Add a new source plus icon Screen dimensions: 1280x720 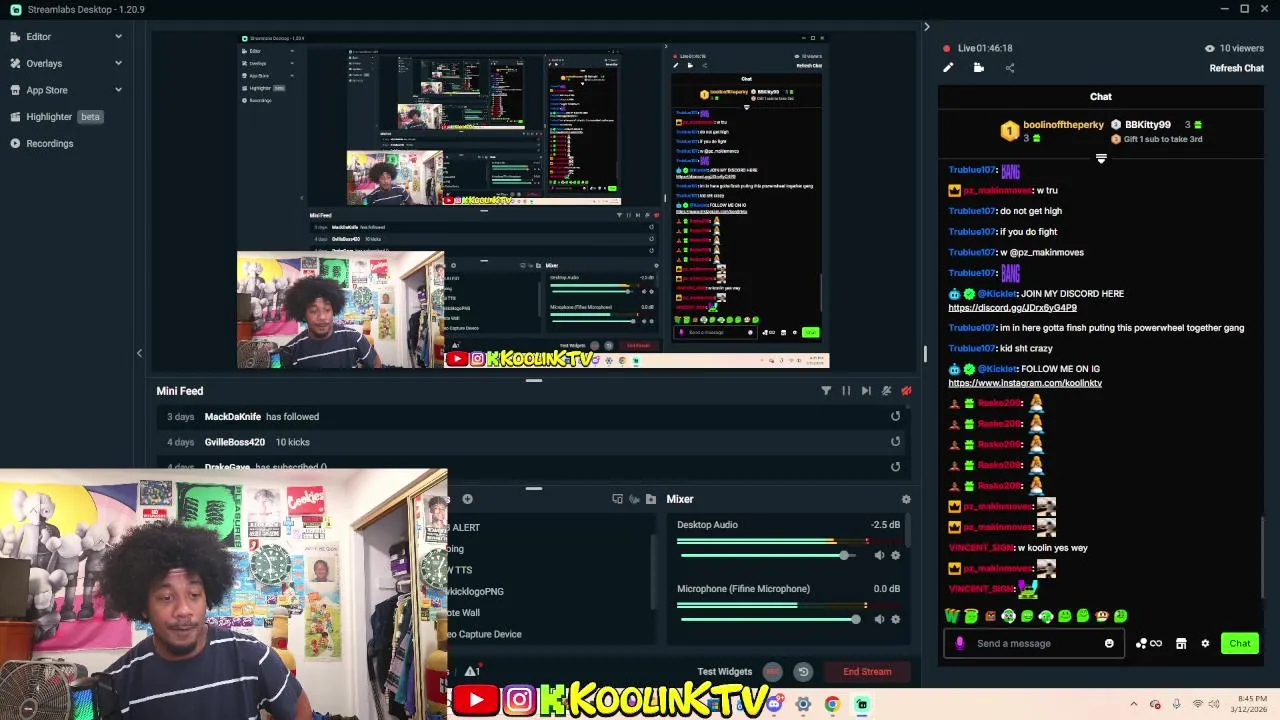point(467,499)
